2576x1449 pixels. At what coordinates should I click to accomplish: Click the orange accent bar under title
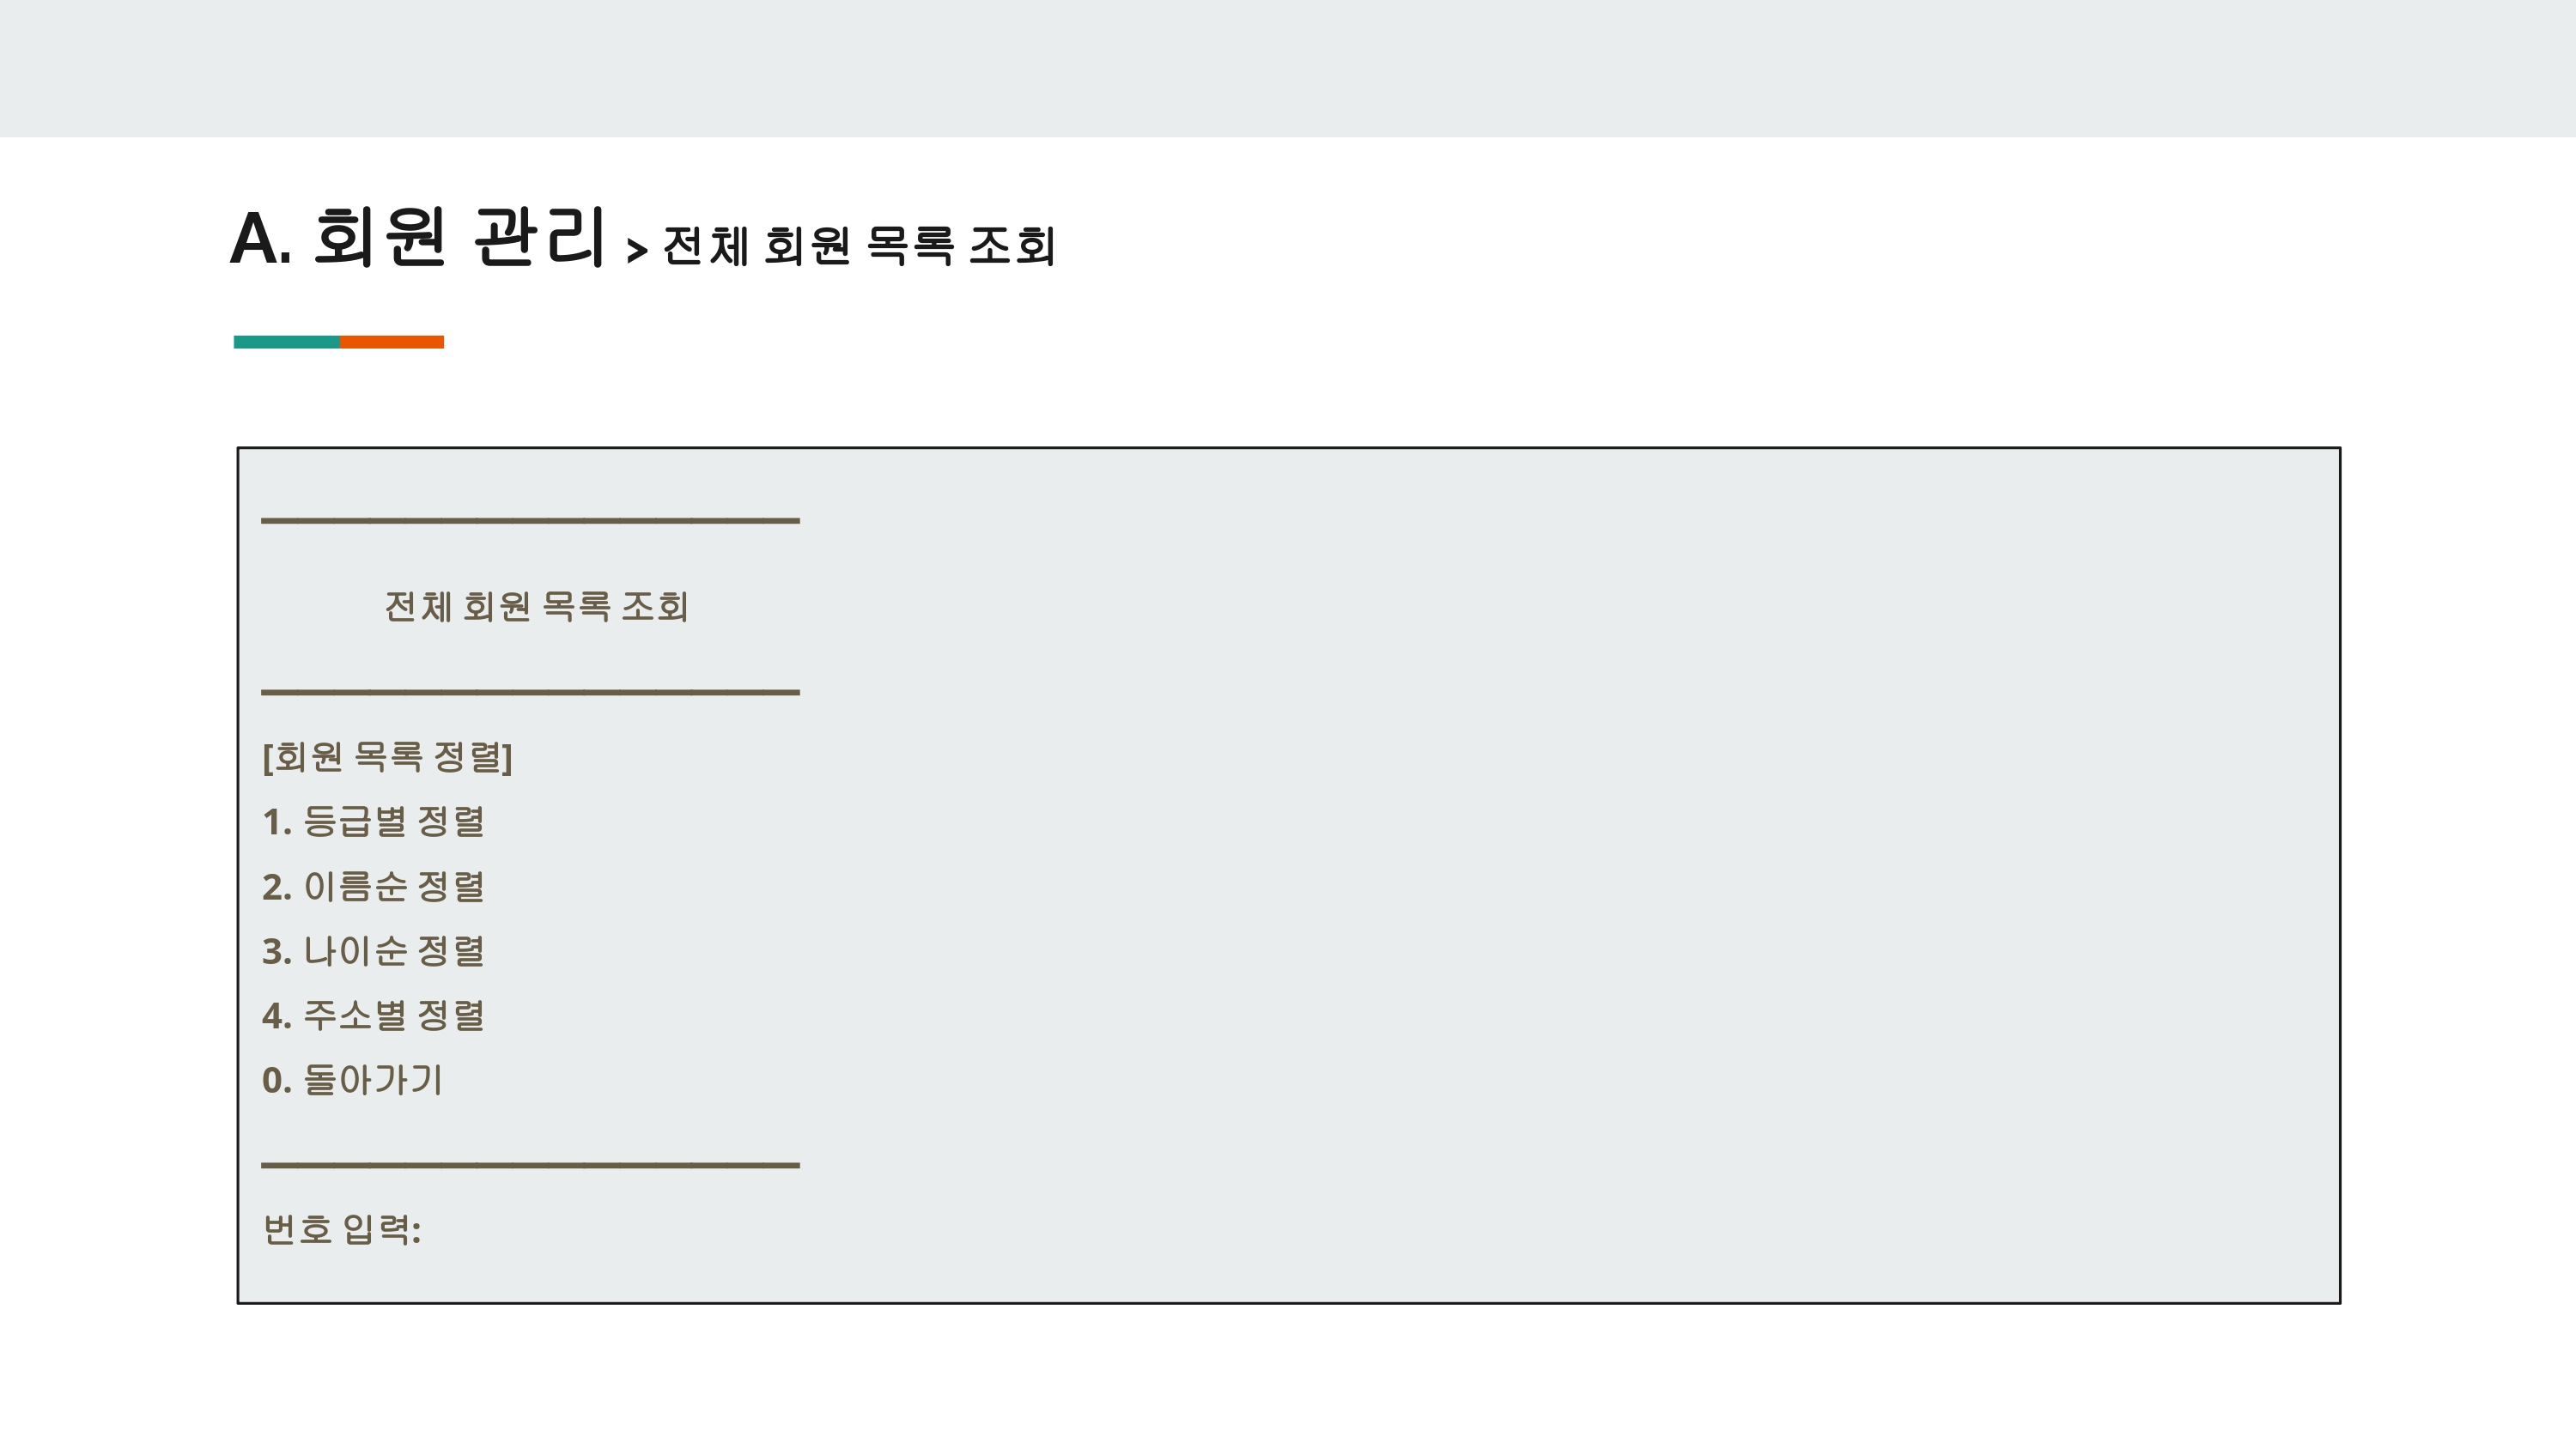[x=392, y=342]
